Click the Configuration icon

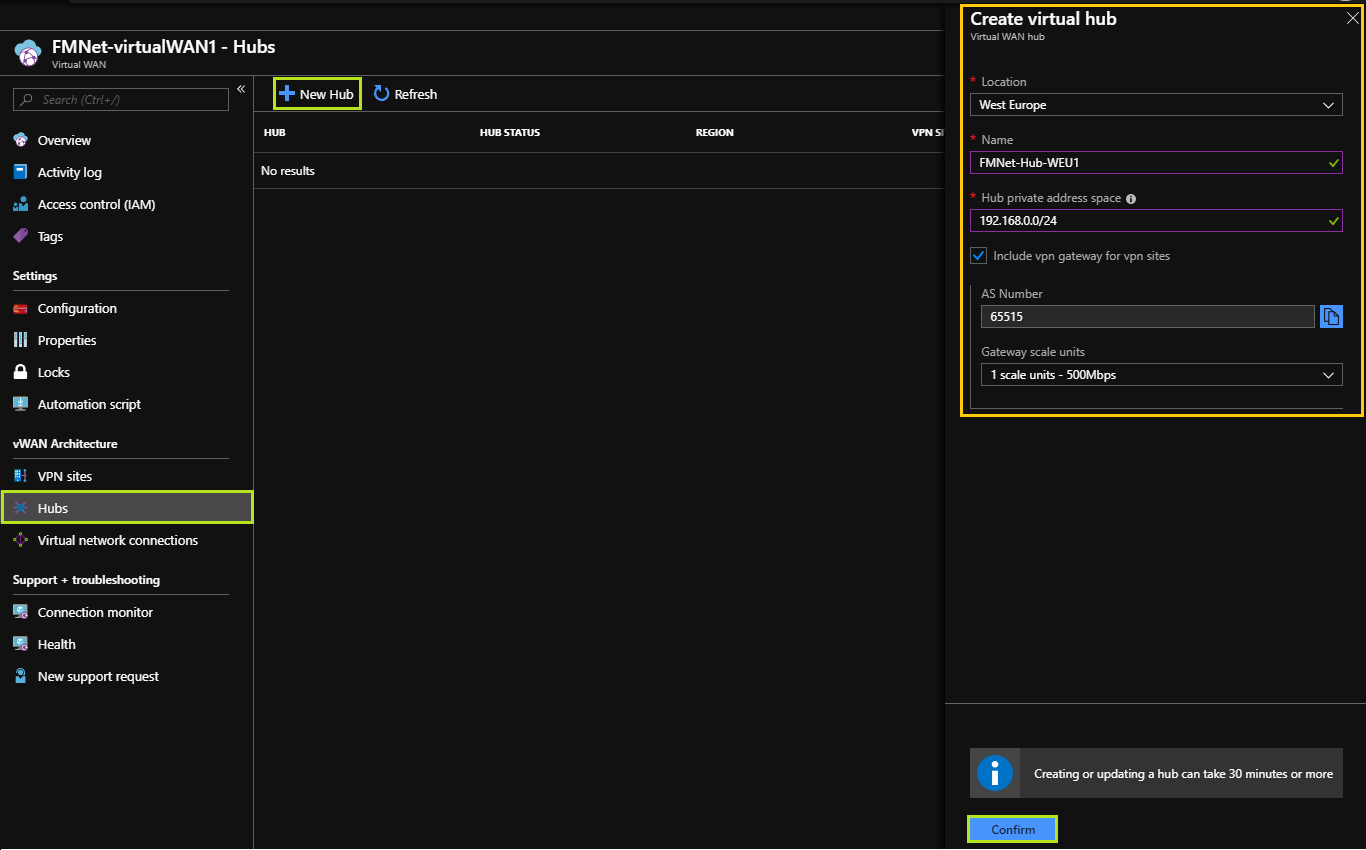pos(20,308)
